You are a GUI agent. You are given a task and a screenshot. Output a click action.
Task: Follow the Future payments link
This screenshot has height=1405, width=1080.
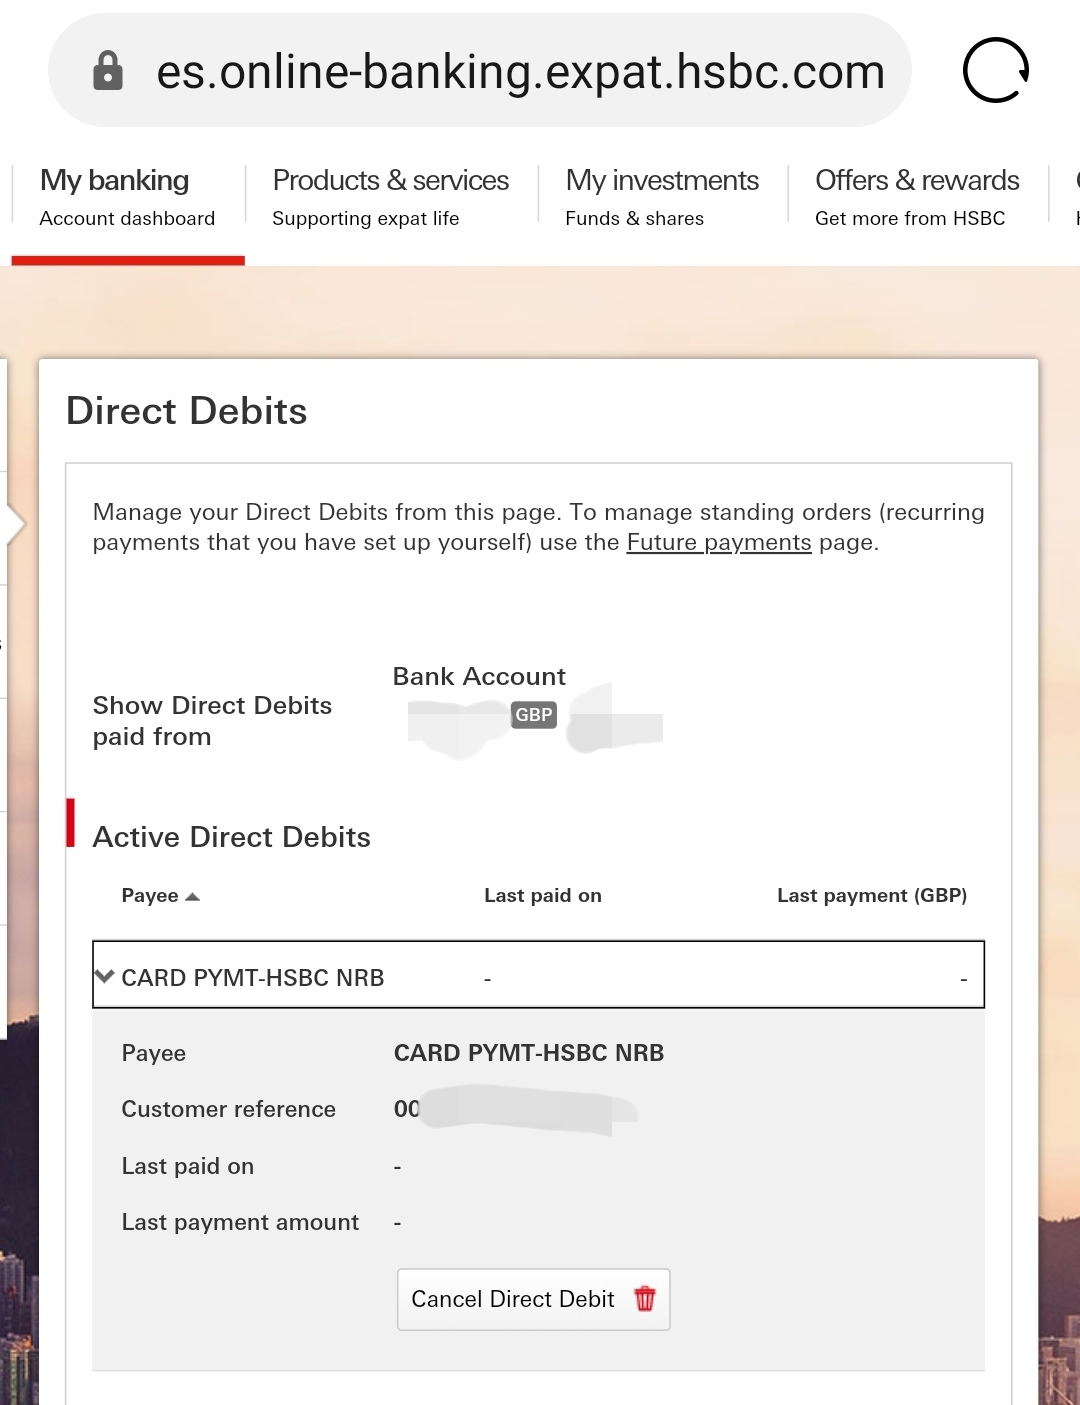tap(718, 543)
